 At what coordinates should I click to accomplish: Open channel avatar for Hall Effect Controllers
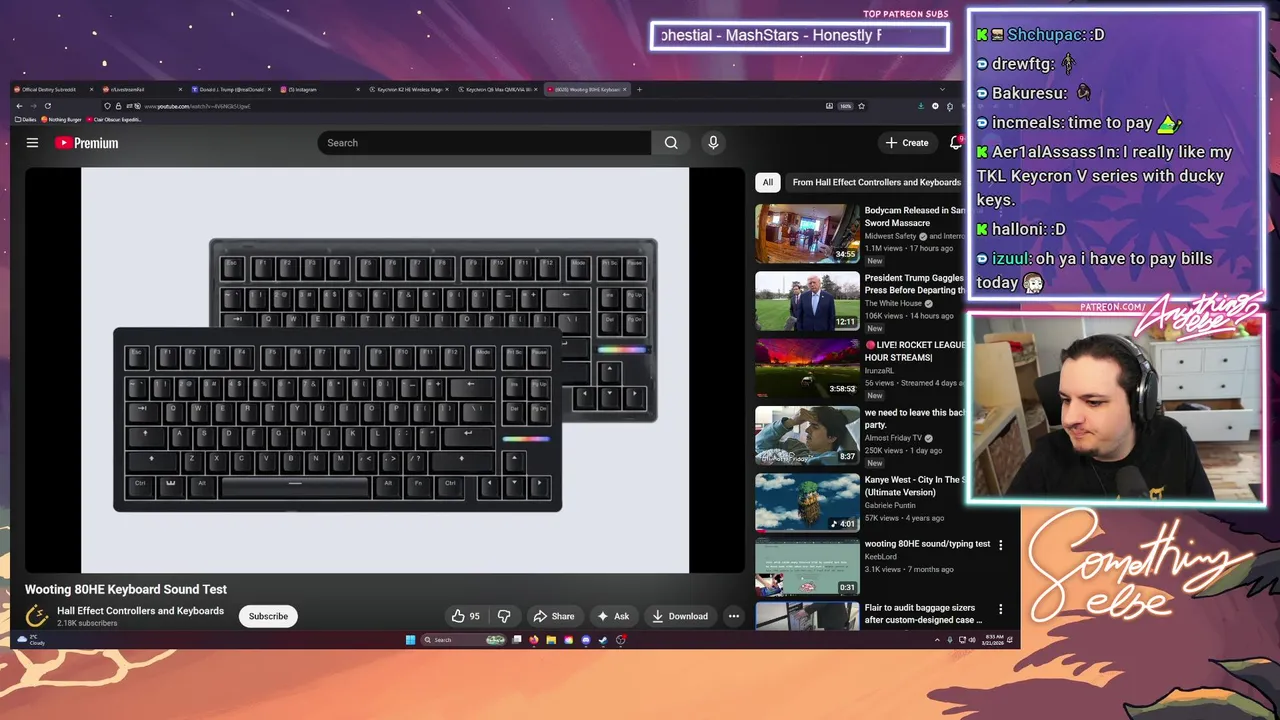(37, 616)
